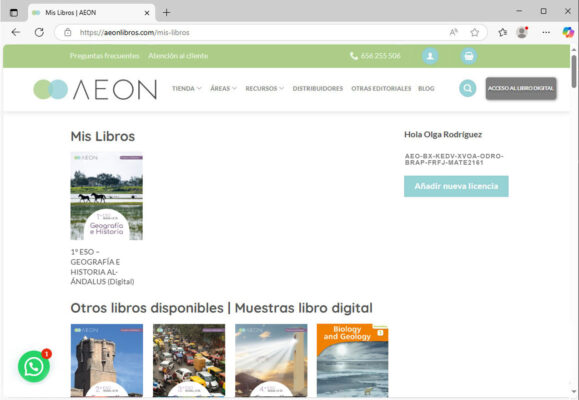
Task: Open Geografía e Historia book cover
Action: [106, 196]
